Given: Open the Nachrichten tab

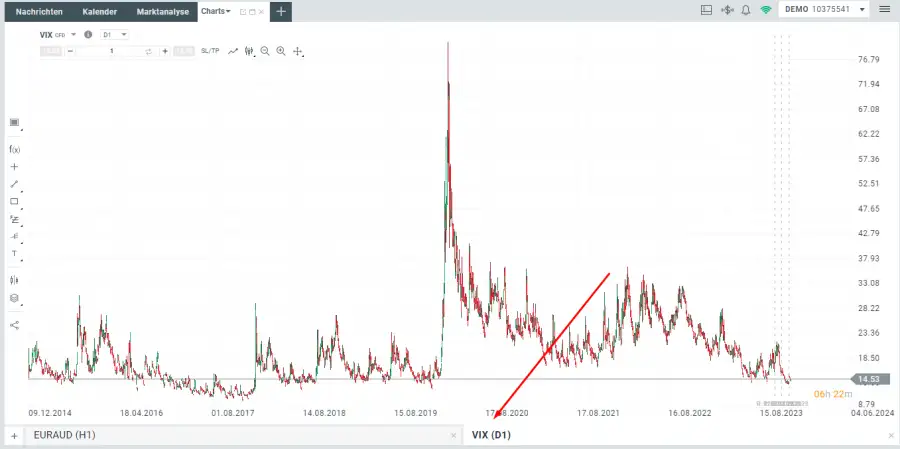Looking at the screenshot, I should (x=39, y=11).
